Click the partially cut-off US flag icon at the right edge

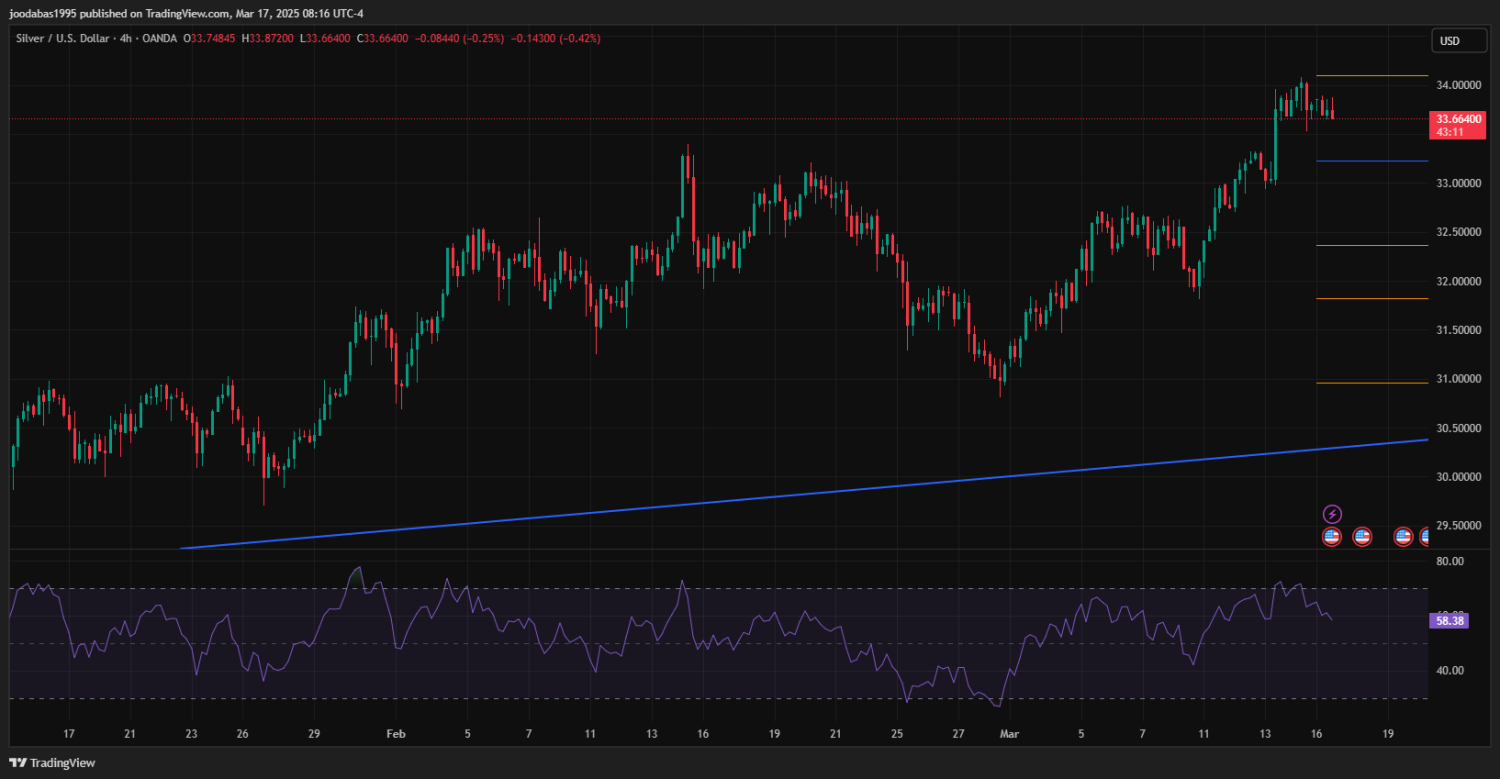[x=1424, y=537]
